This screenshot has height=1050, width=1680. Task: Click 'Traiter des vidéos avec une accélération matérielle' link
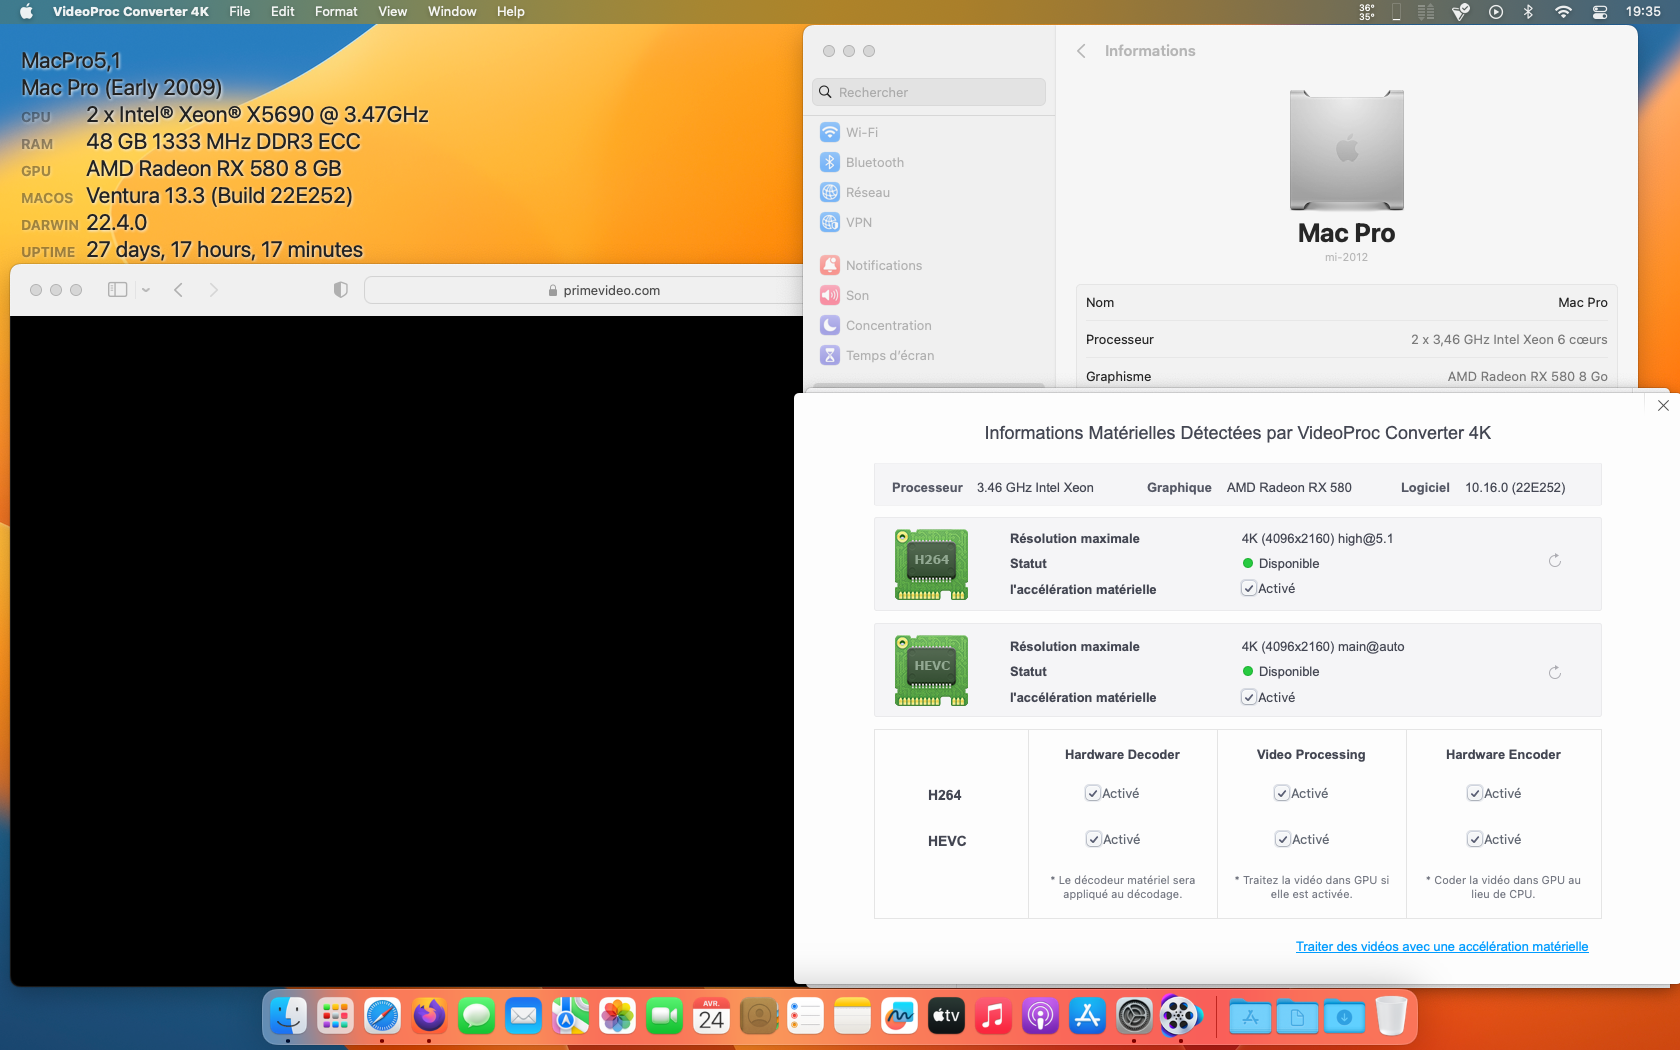coord(1442,947)
